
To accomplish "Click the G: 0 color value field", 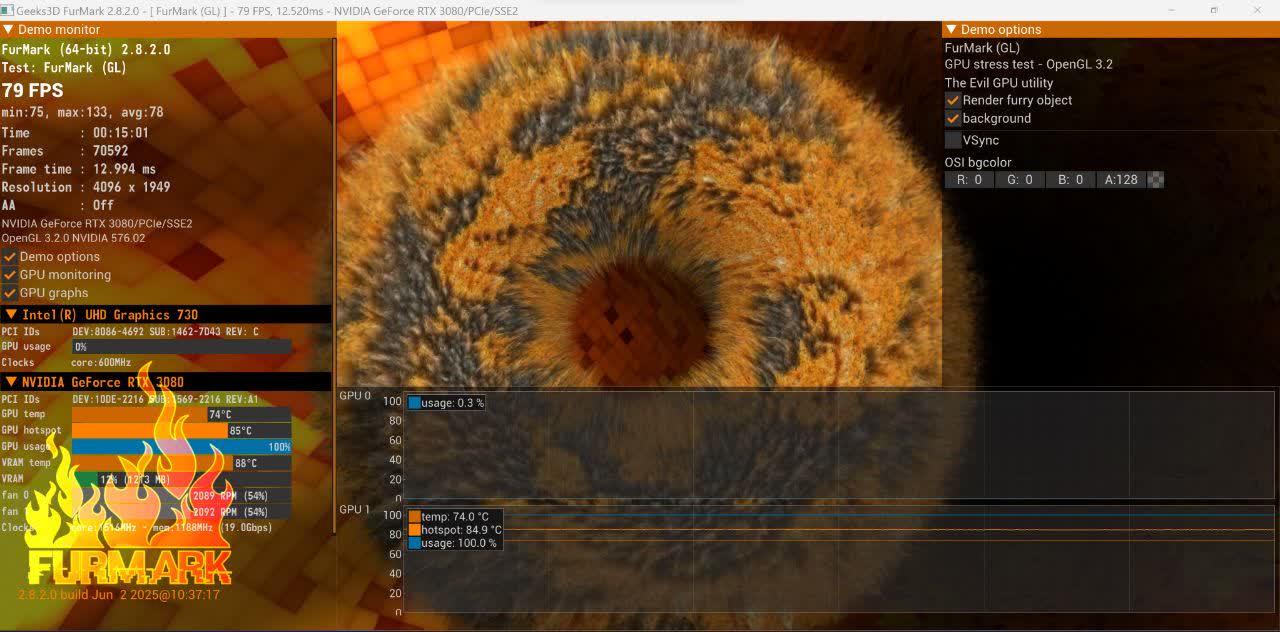I will pyautogui.click(x=1020, y=180).
